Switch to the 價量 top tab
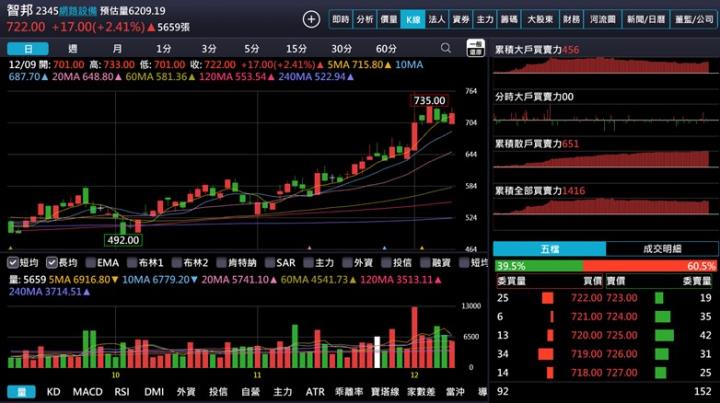This screenshot has width=720, height=403. point(388,19)
